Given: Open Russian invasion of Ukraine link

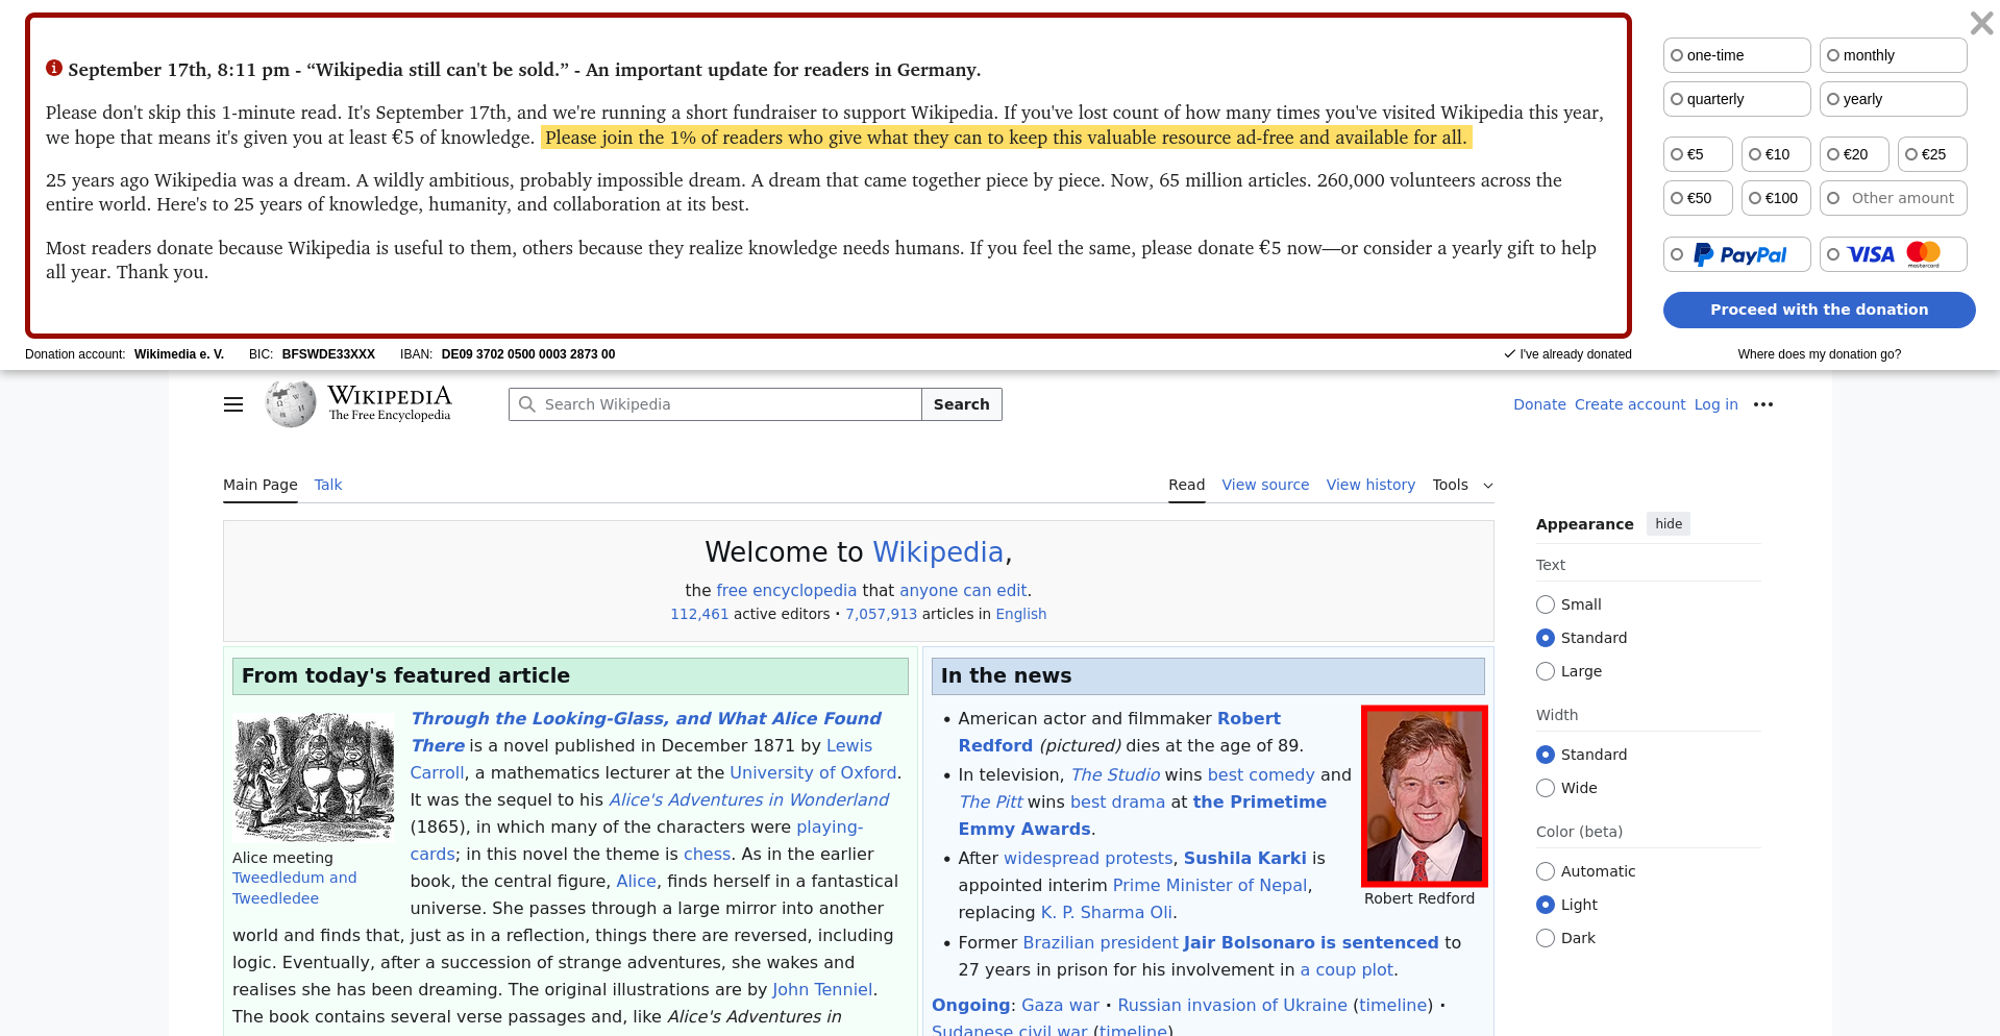Looking at the screenshot, I should click(1232, 1005).
